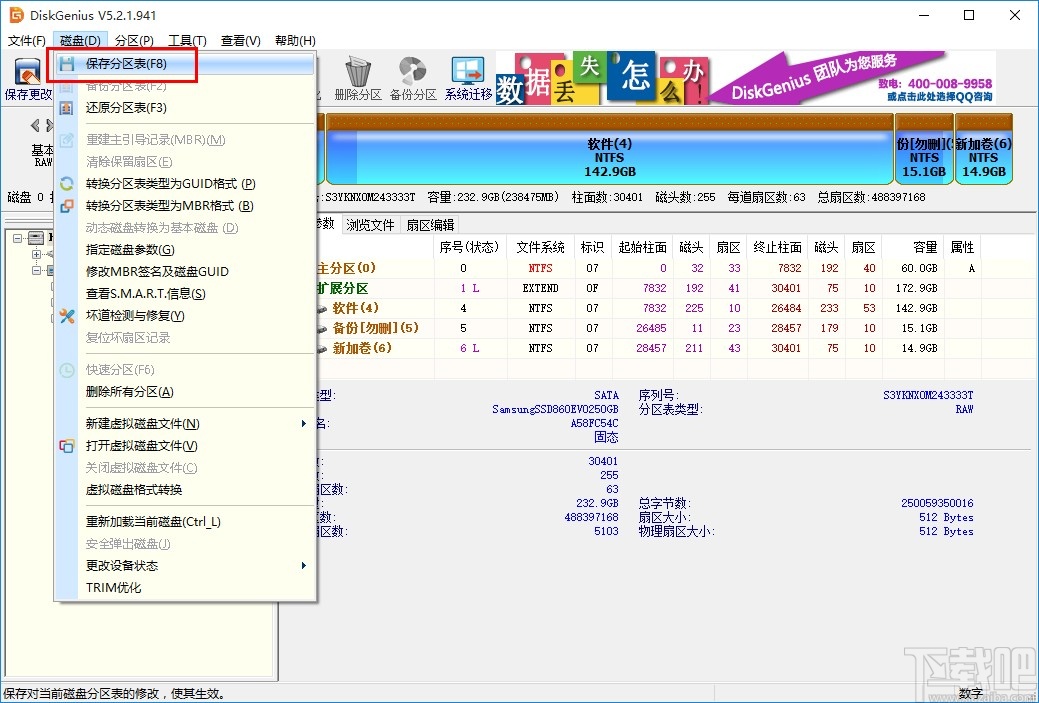This screenshot has width=1039, height=703.
Task: Open the 工具(T) menu
Action: tap(187, 41)
